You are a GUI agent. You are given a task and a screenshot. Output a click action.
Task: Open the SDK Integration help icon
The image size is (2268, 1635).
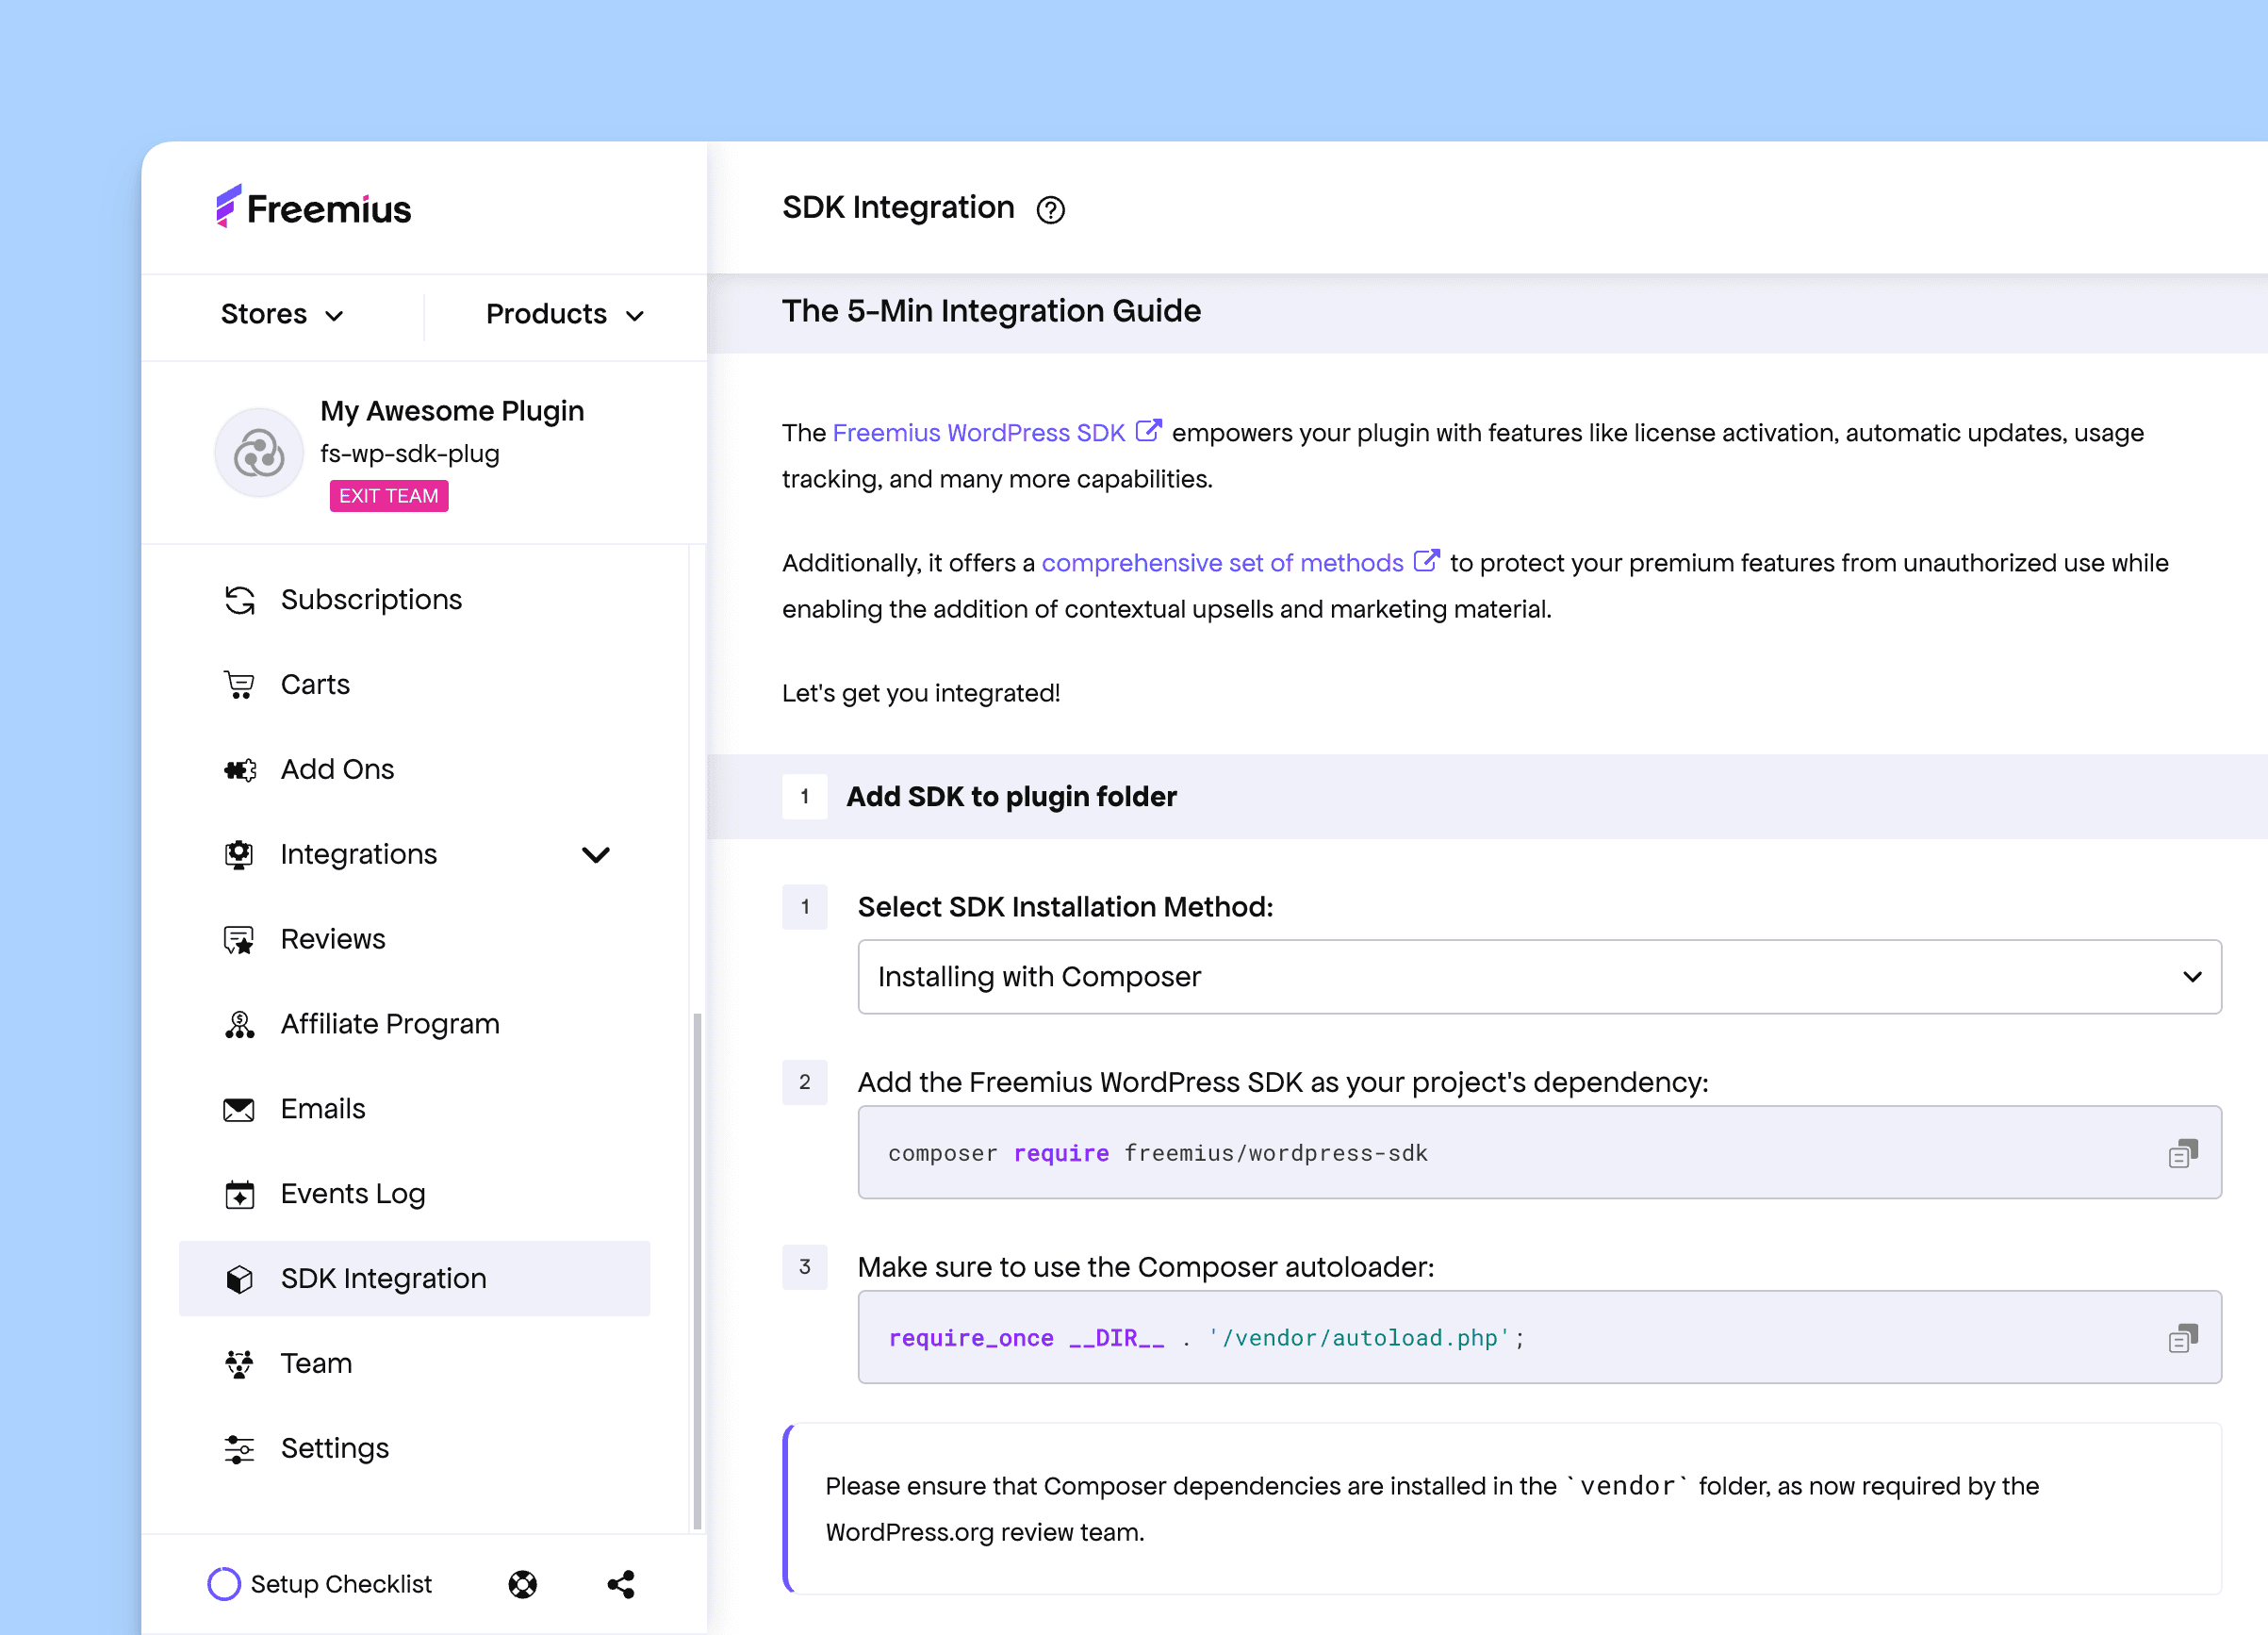click(x=1050, y=210)
